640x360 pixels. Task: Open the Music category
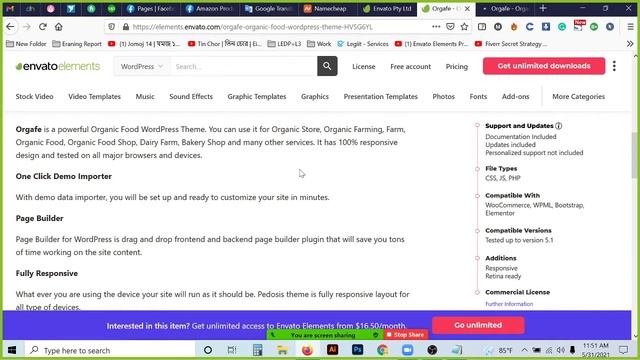point(145,97)
